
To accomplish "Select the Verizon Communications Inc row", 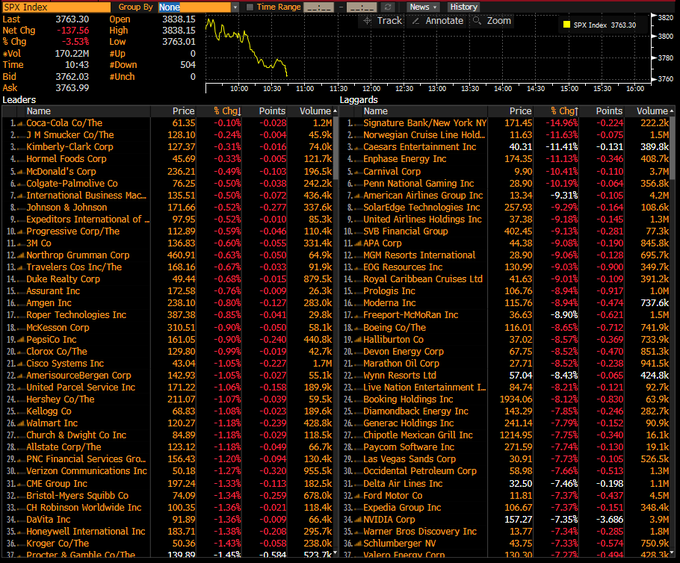I will coord(167,471).
